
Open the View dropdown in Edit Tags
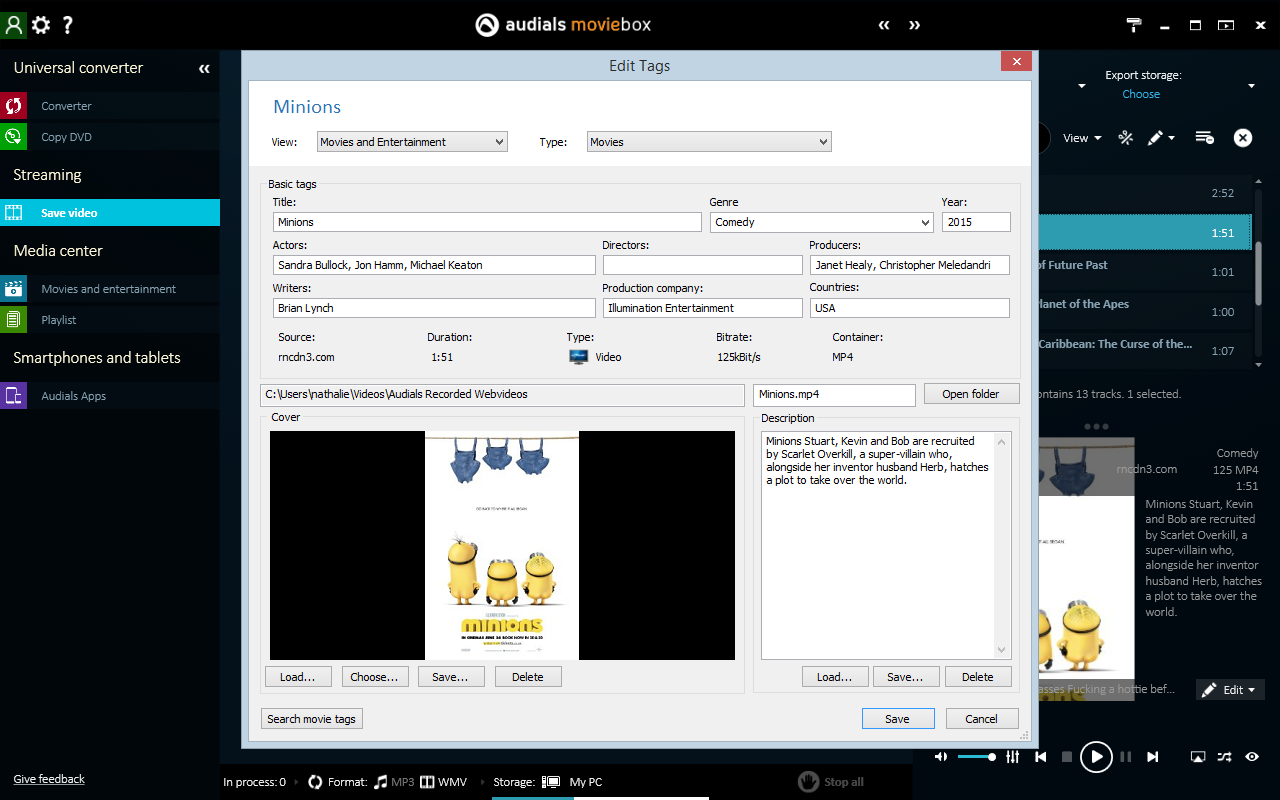(412, 142)
